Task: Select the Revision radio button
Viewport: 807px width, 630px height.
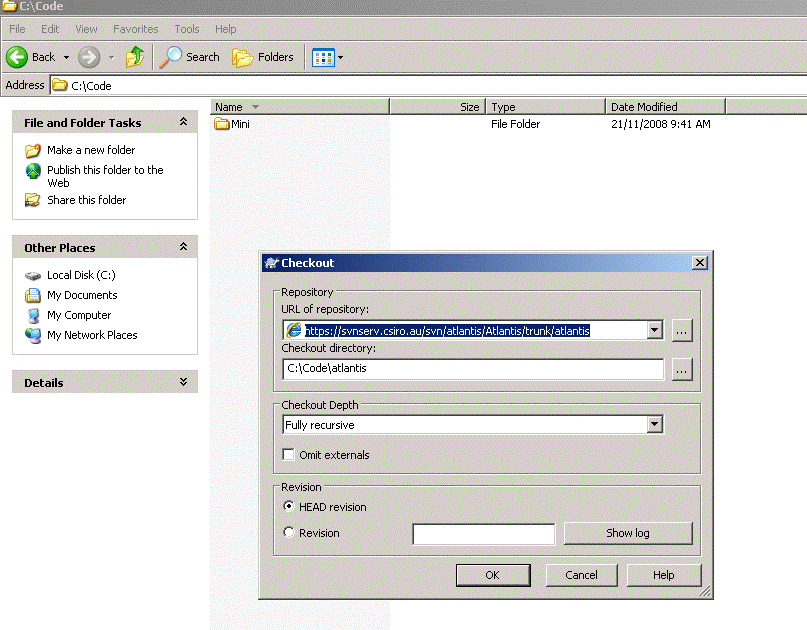Action: coord(289,533)
